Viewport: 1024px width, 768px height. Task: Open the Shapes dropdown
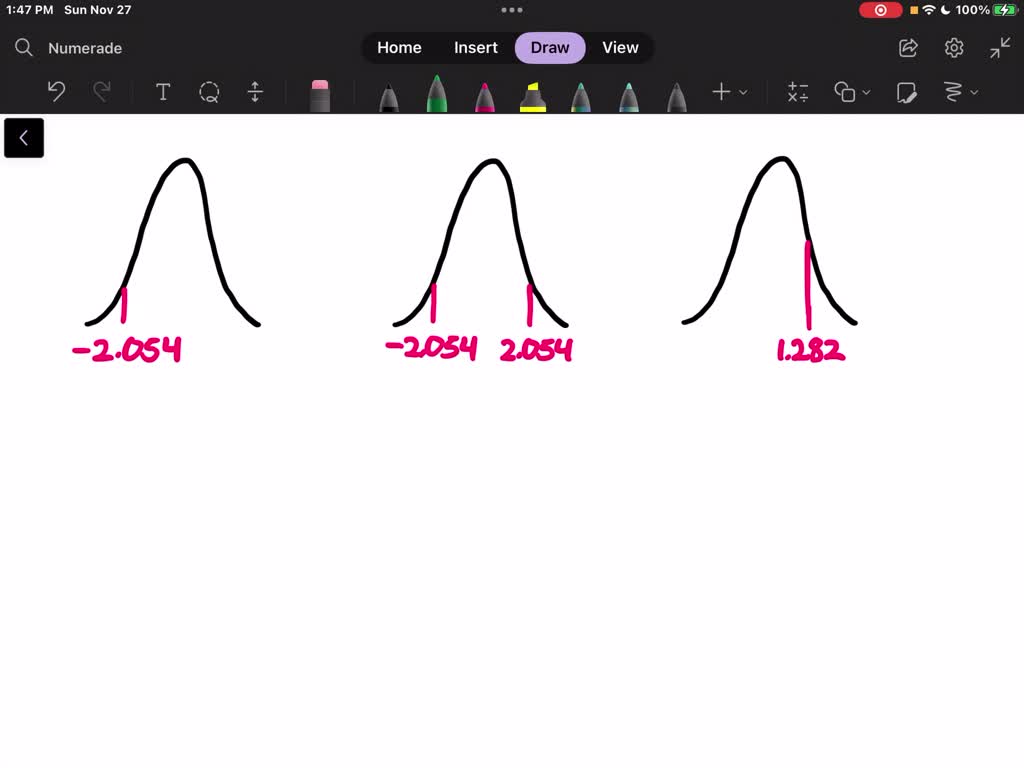[852, 92]
